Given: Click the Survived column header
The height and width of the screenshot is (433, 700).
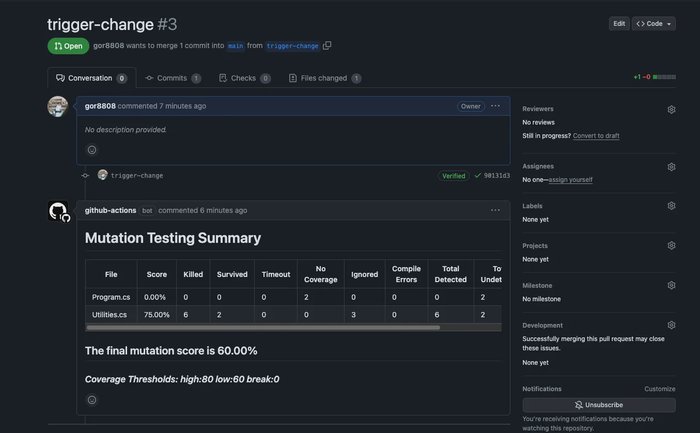Looking at the screenshot, I should point(232,274).
